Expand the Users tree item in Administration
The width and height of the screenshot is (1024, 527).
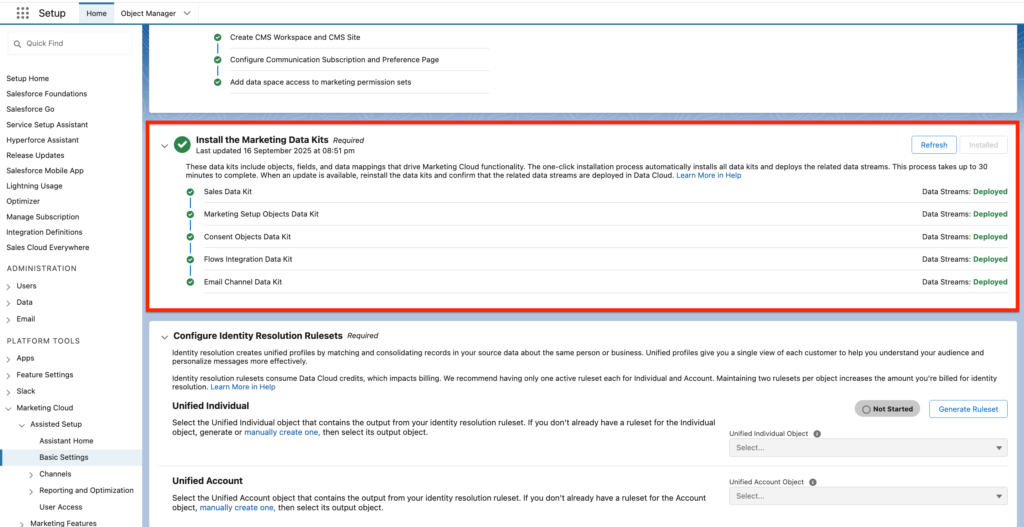coord(9,286)
